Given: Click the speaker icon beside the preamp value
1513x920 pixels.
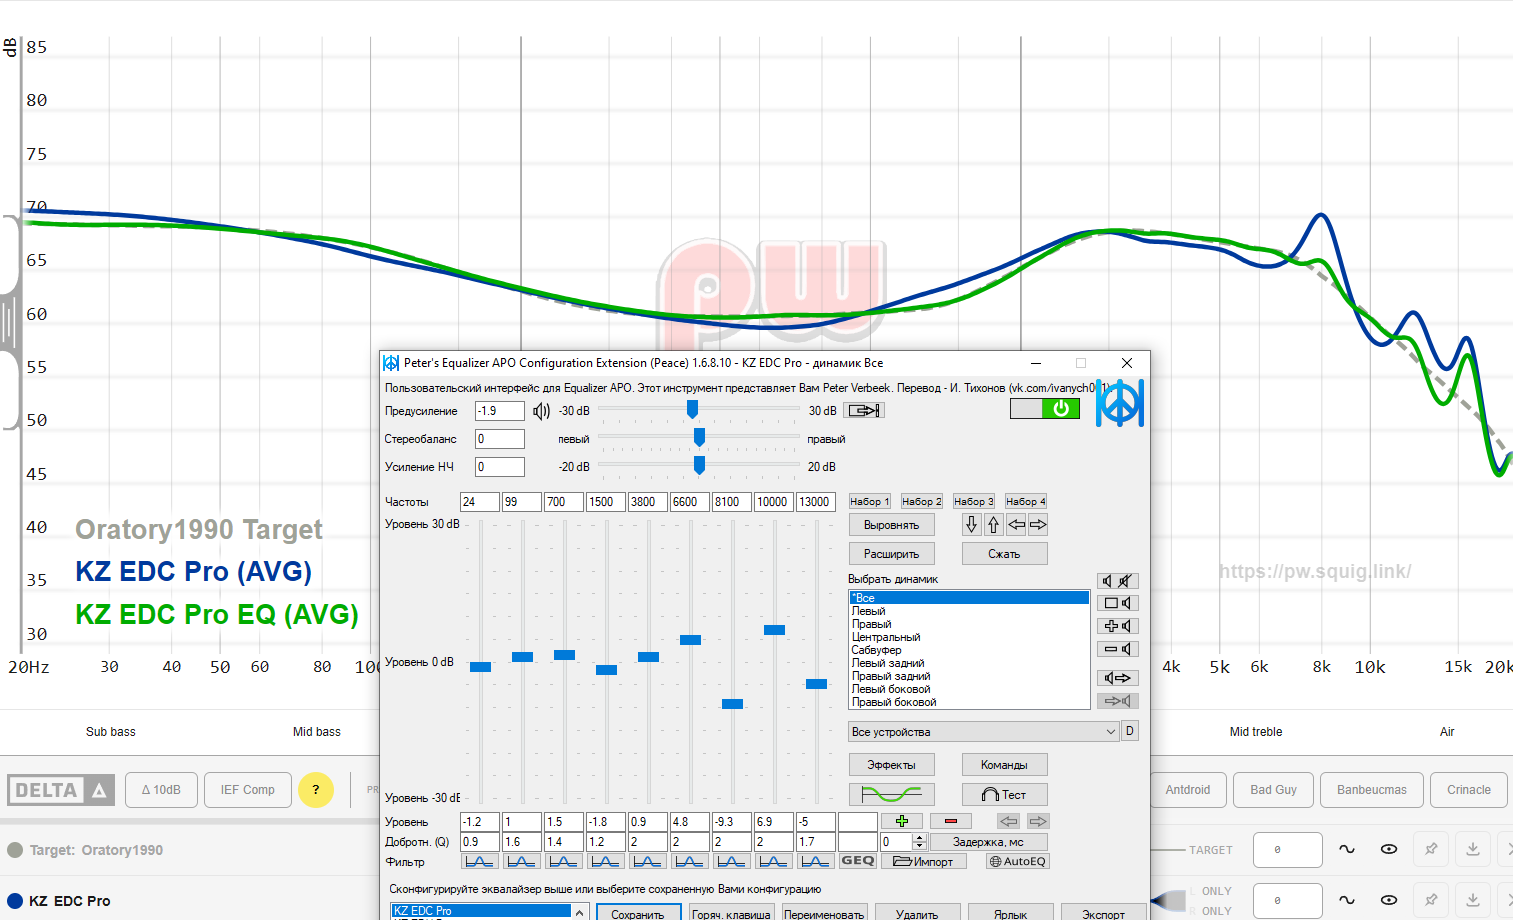Looking at the screenshot, I should [542, 411].
